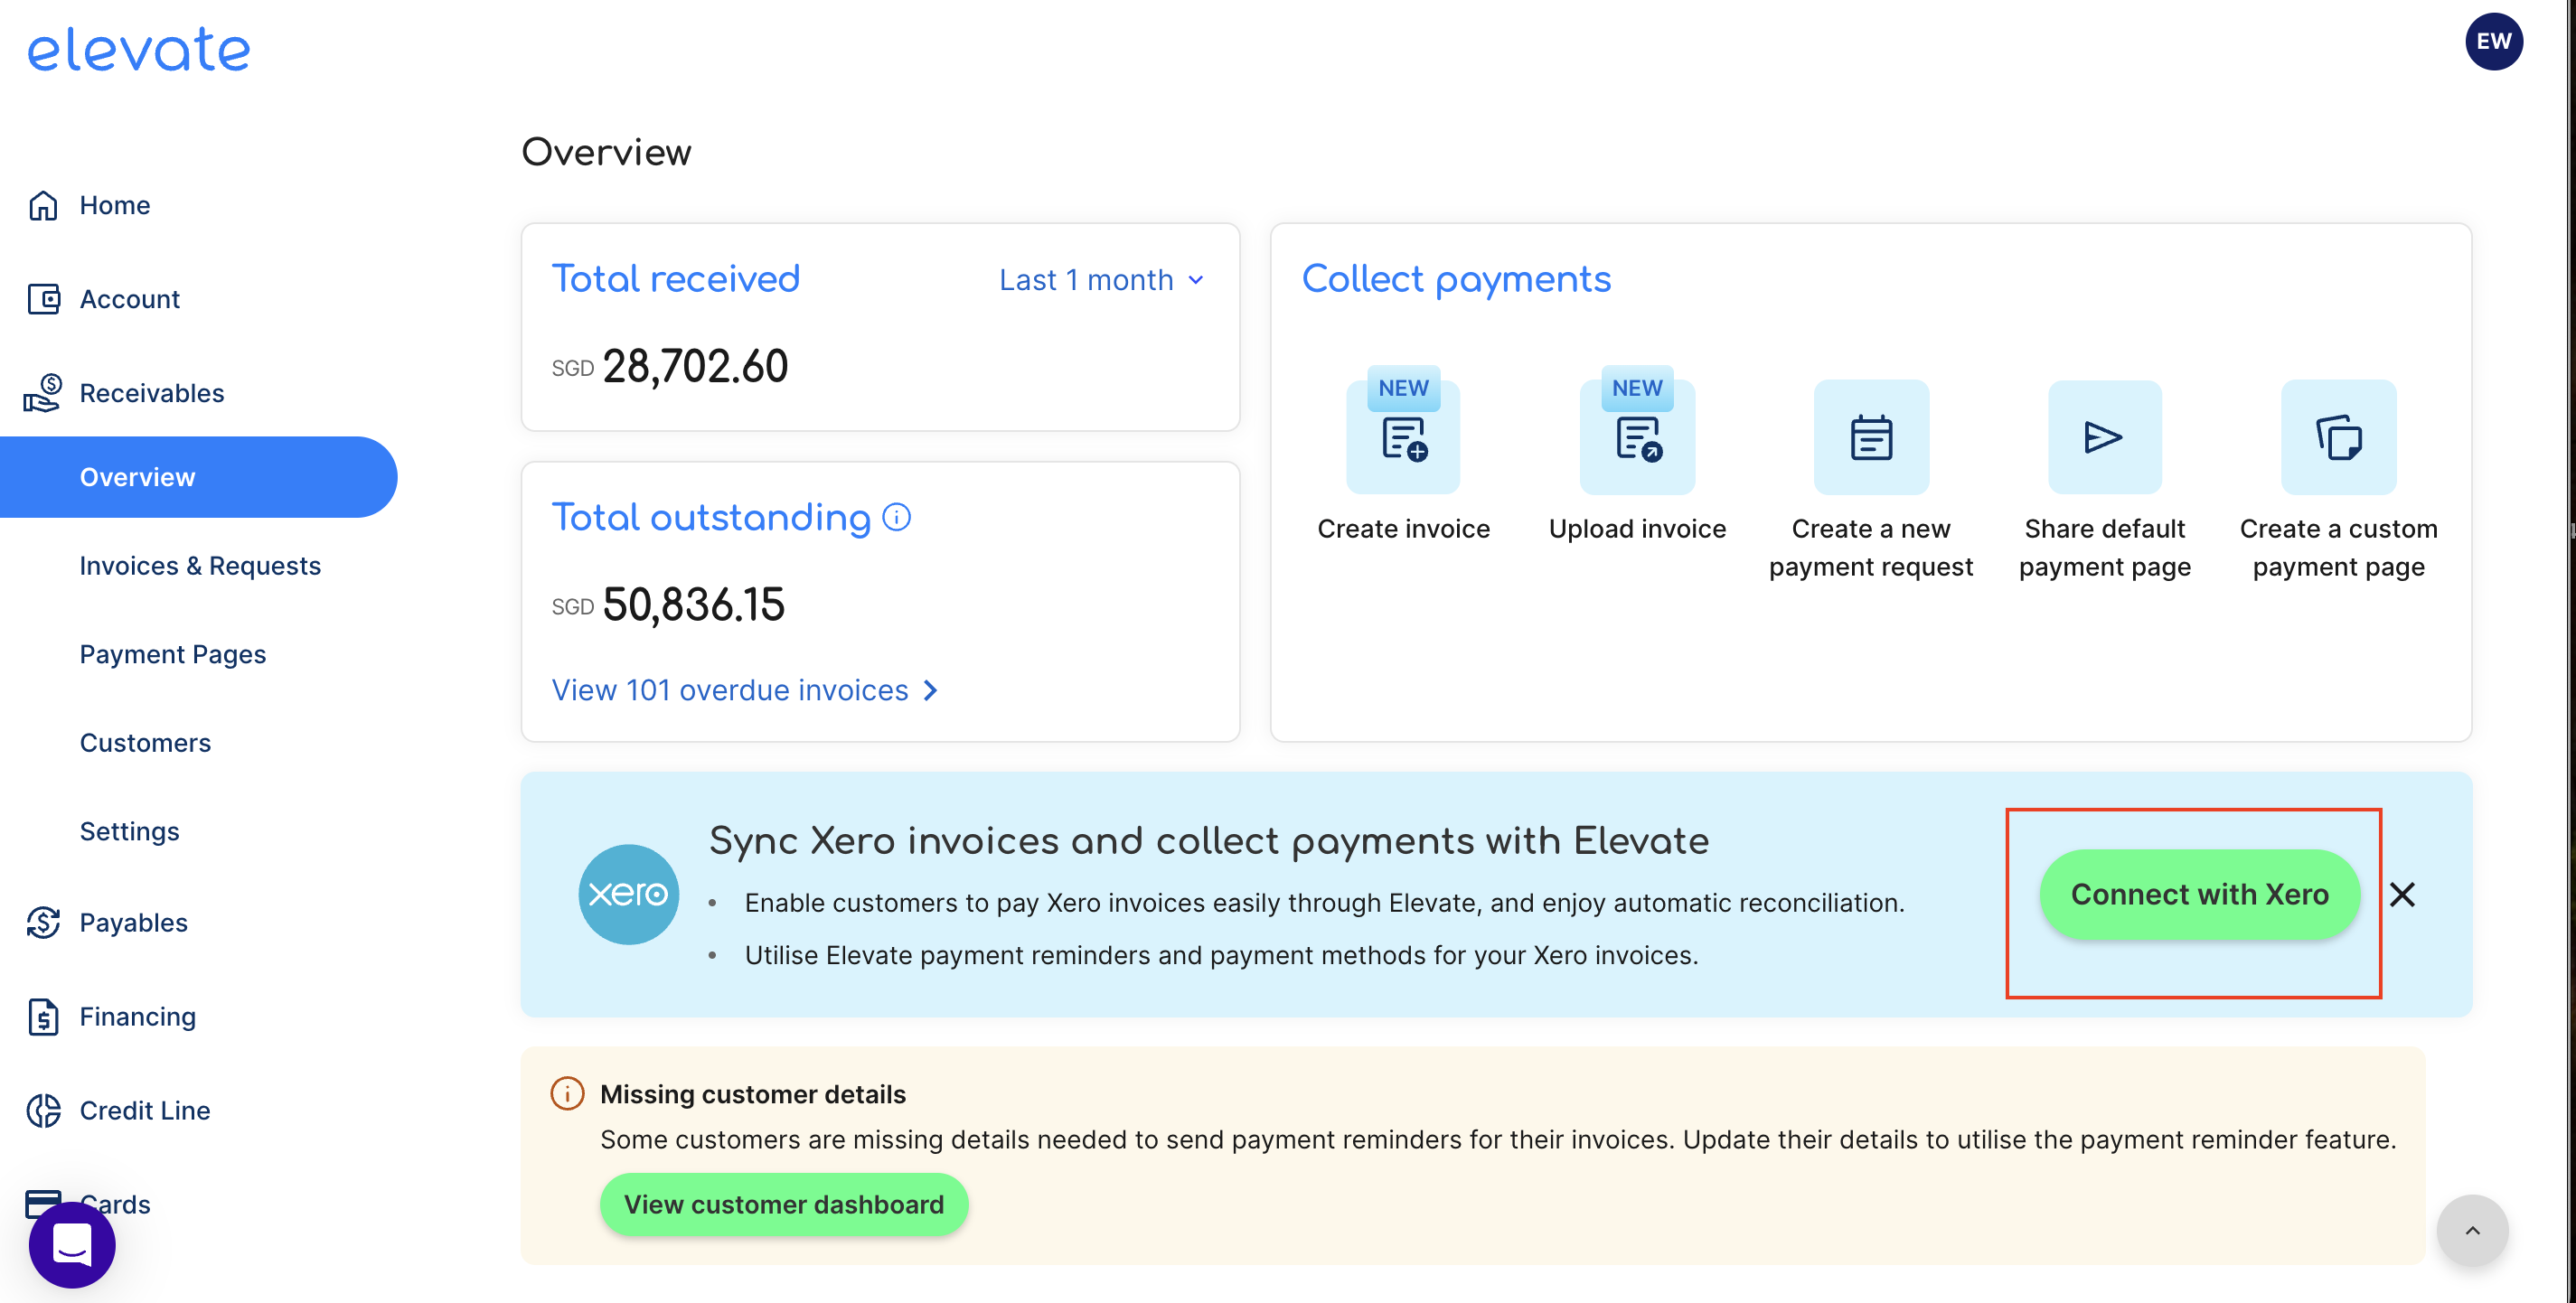Open Create a new payment request icon
Viewport: 2576px width, 1303px height.
1870,438
